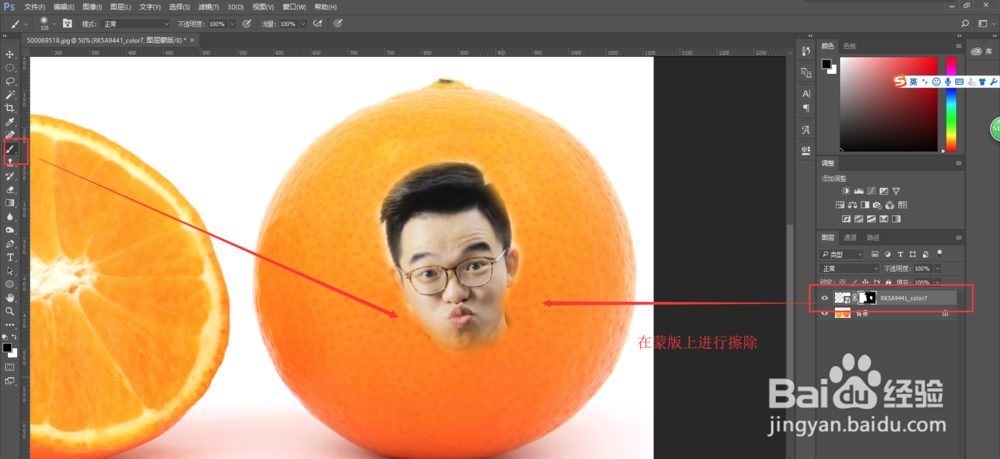
Task: Toggle pixel layer filter
Action: [874, 254]
